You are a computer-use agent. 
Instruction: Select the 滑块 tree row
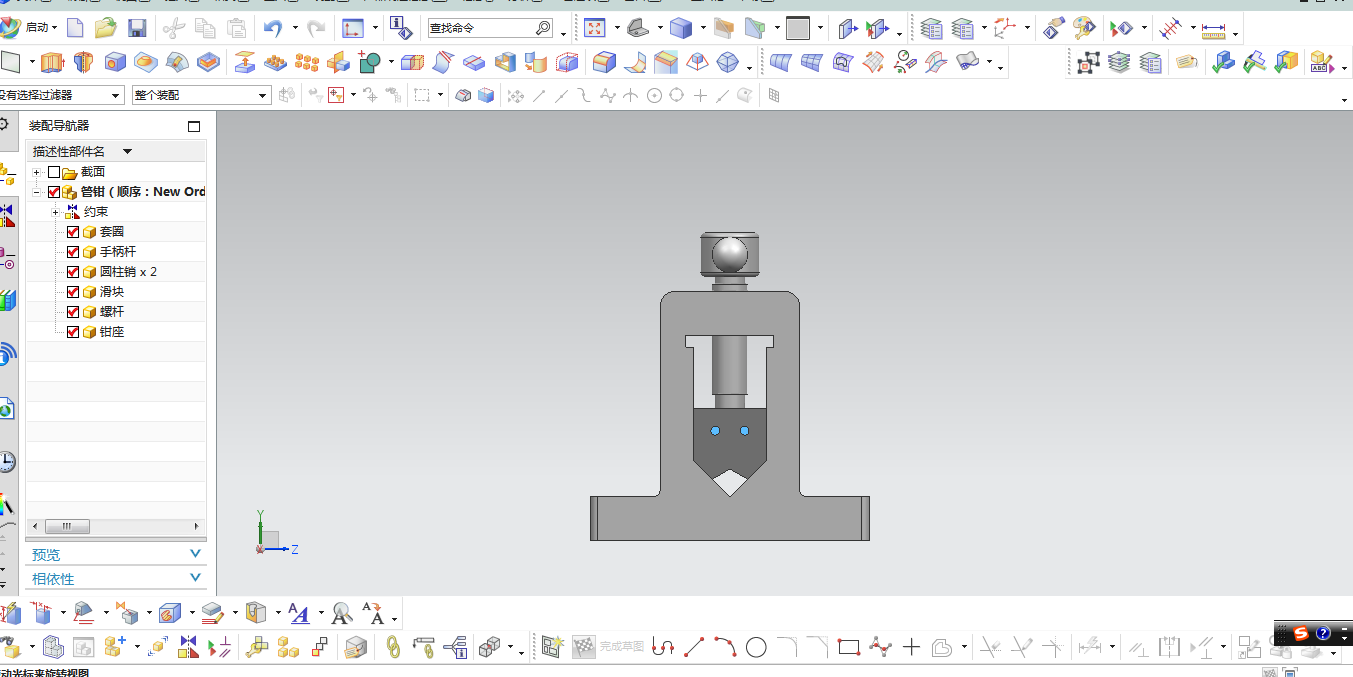coord(116,292)
